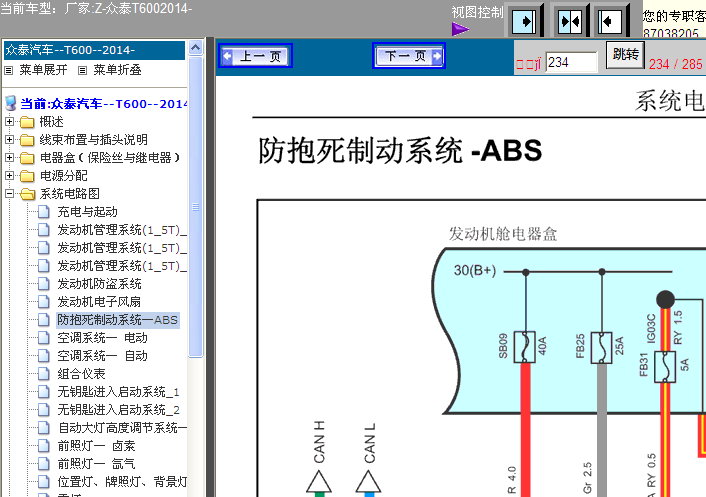Click computer icon beside 当前:众泰汽车

click(11, 104)
